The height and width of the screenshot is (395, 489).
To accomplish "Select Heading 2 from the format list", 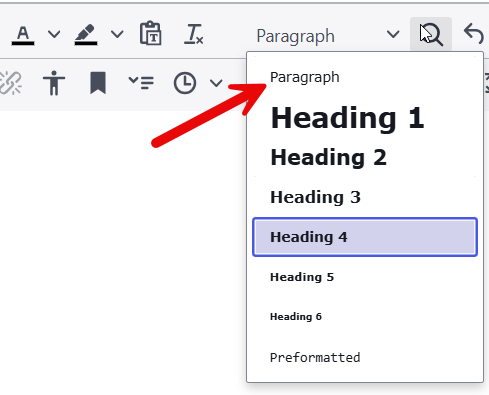I will click(365, 157).
